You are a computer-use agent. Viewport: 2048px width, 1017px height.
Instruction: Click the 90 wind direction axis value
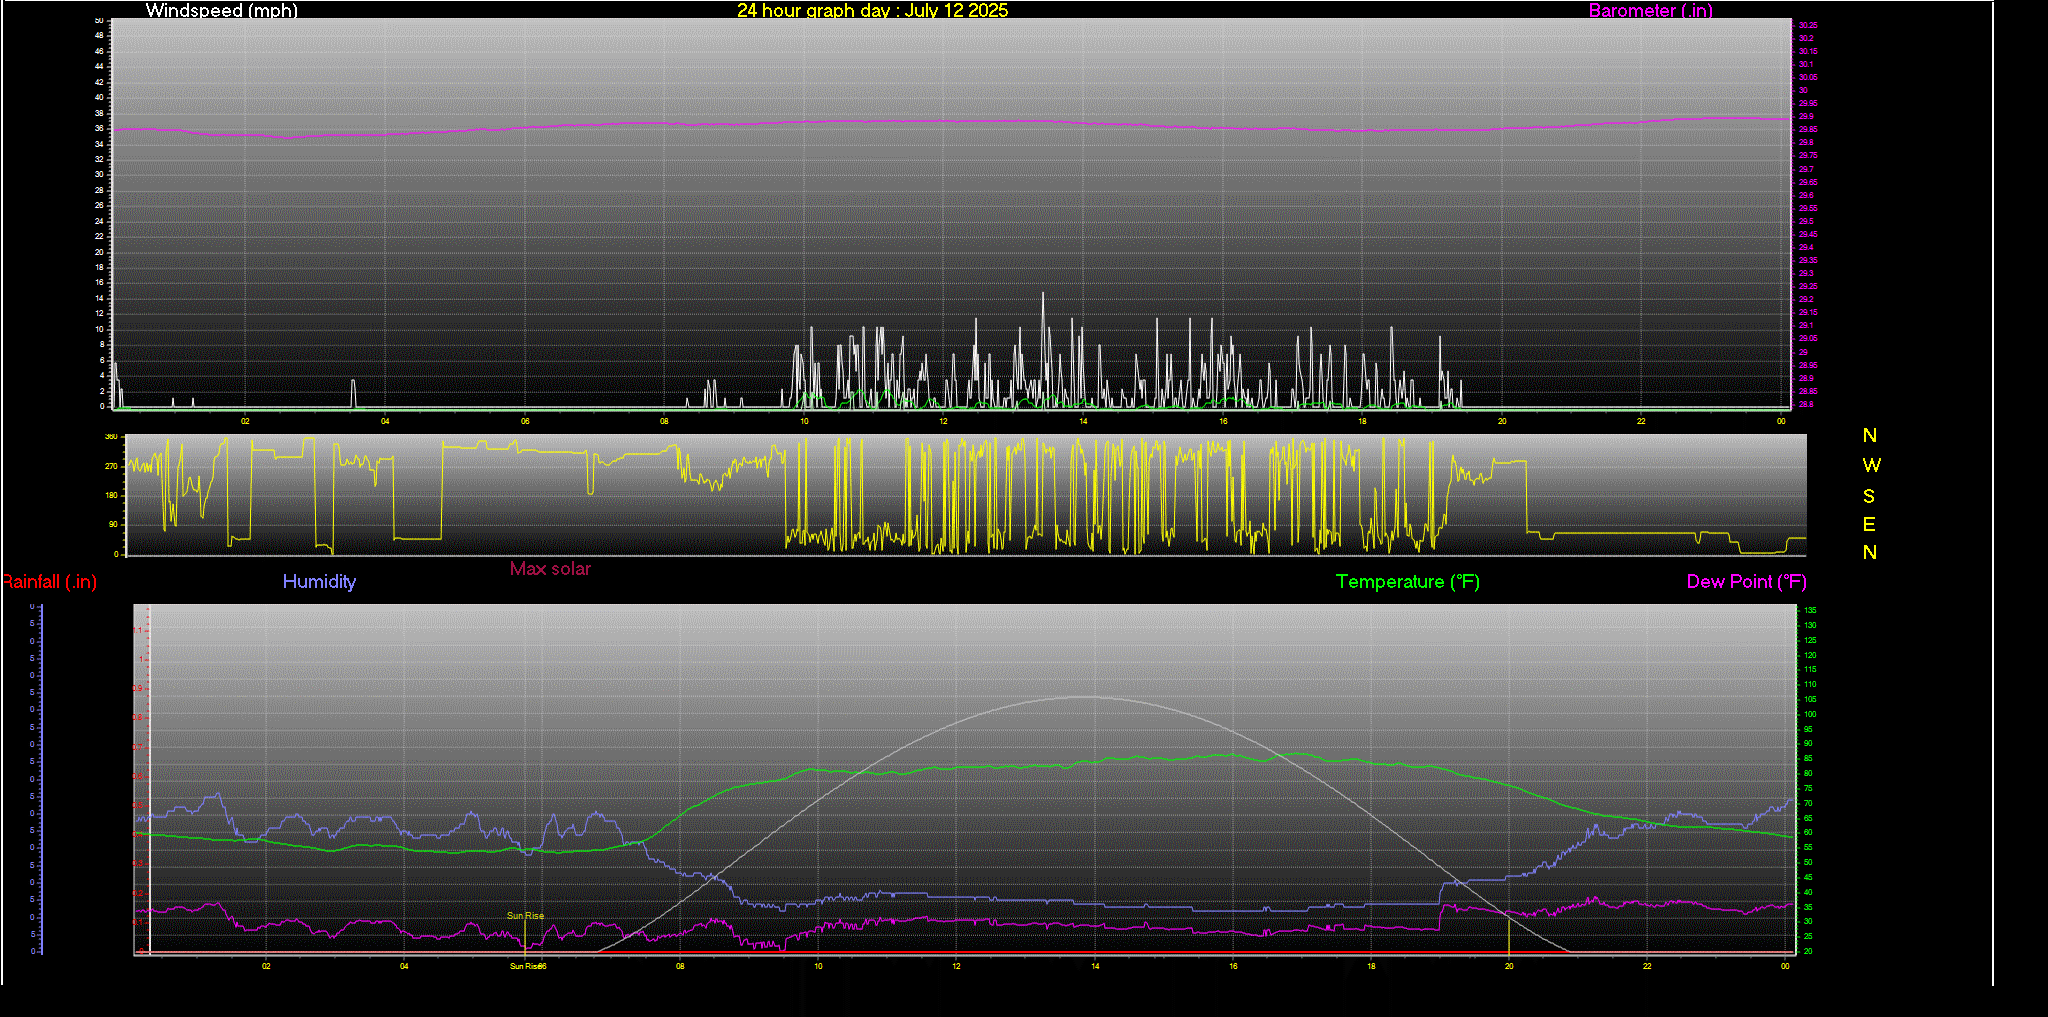pos(113,524)
